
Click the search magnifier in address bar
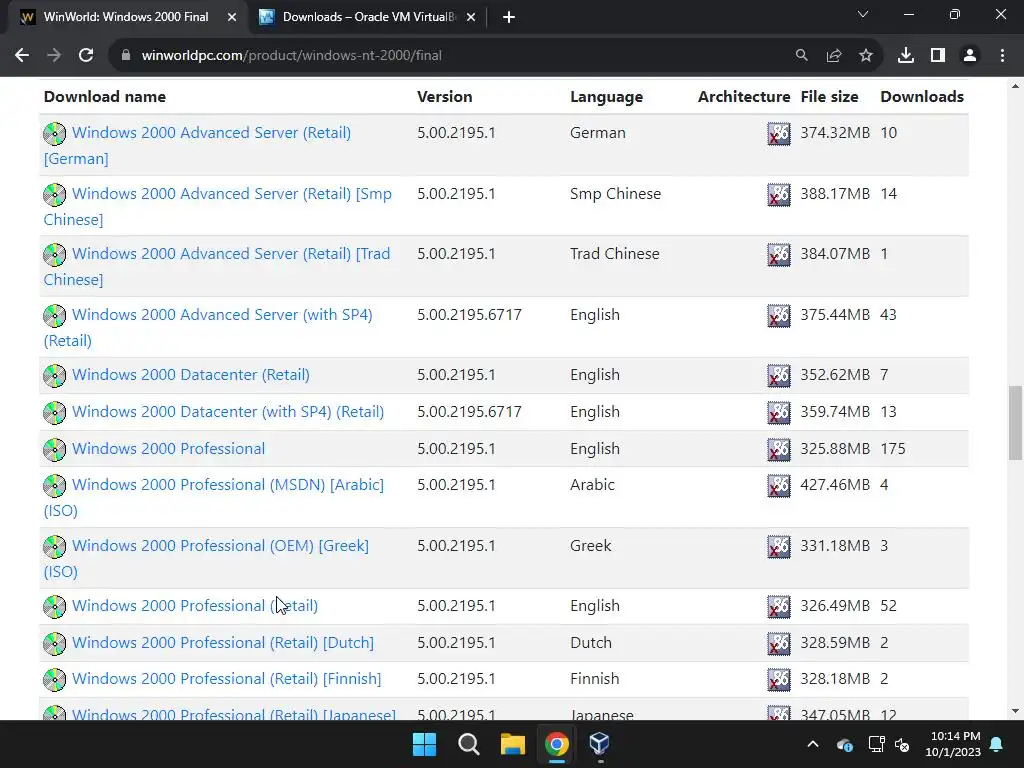801,56
